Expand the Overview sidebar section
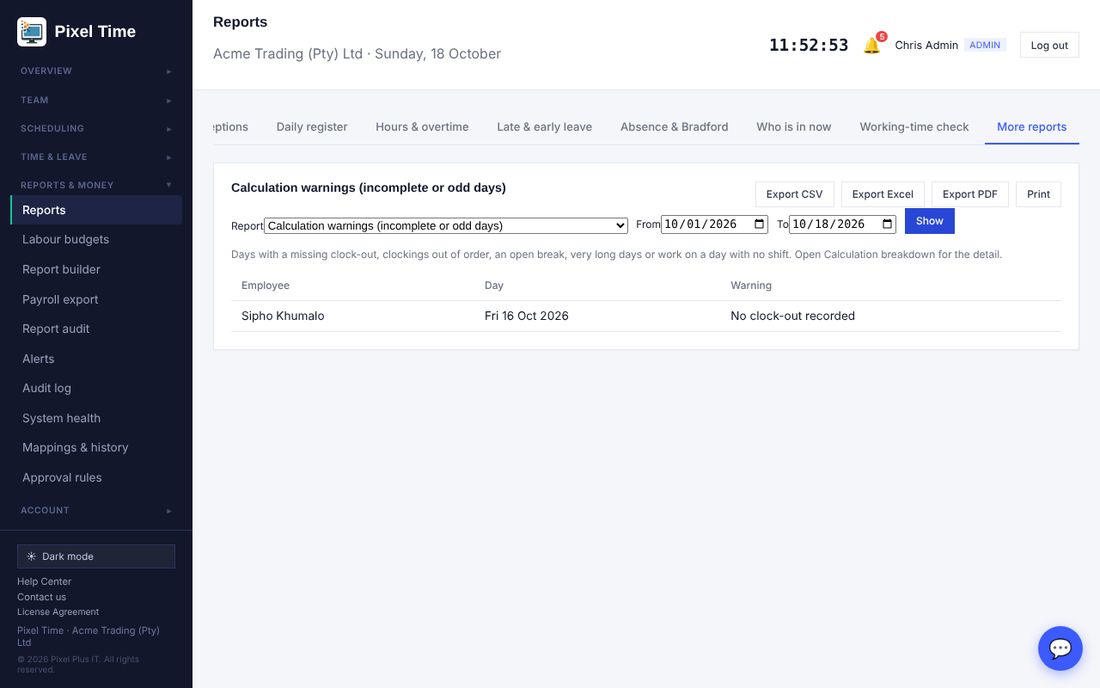 point(96,71)
